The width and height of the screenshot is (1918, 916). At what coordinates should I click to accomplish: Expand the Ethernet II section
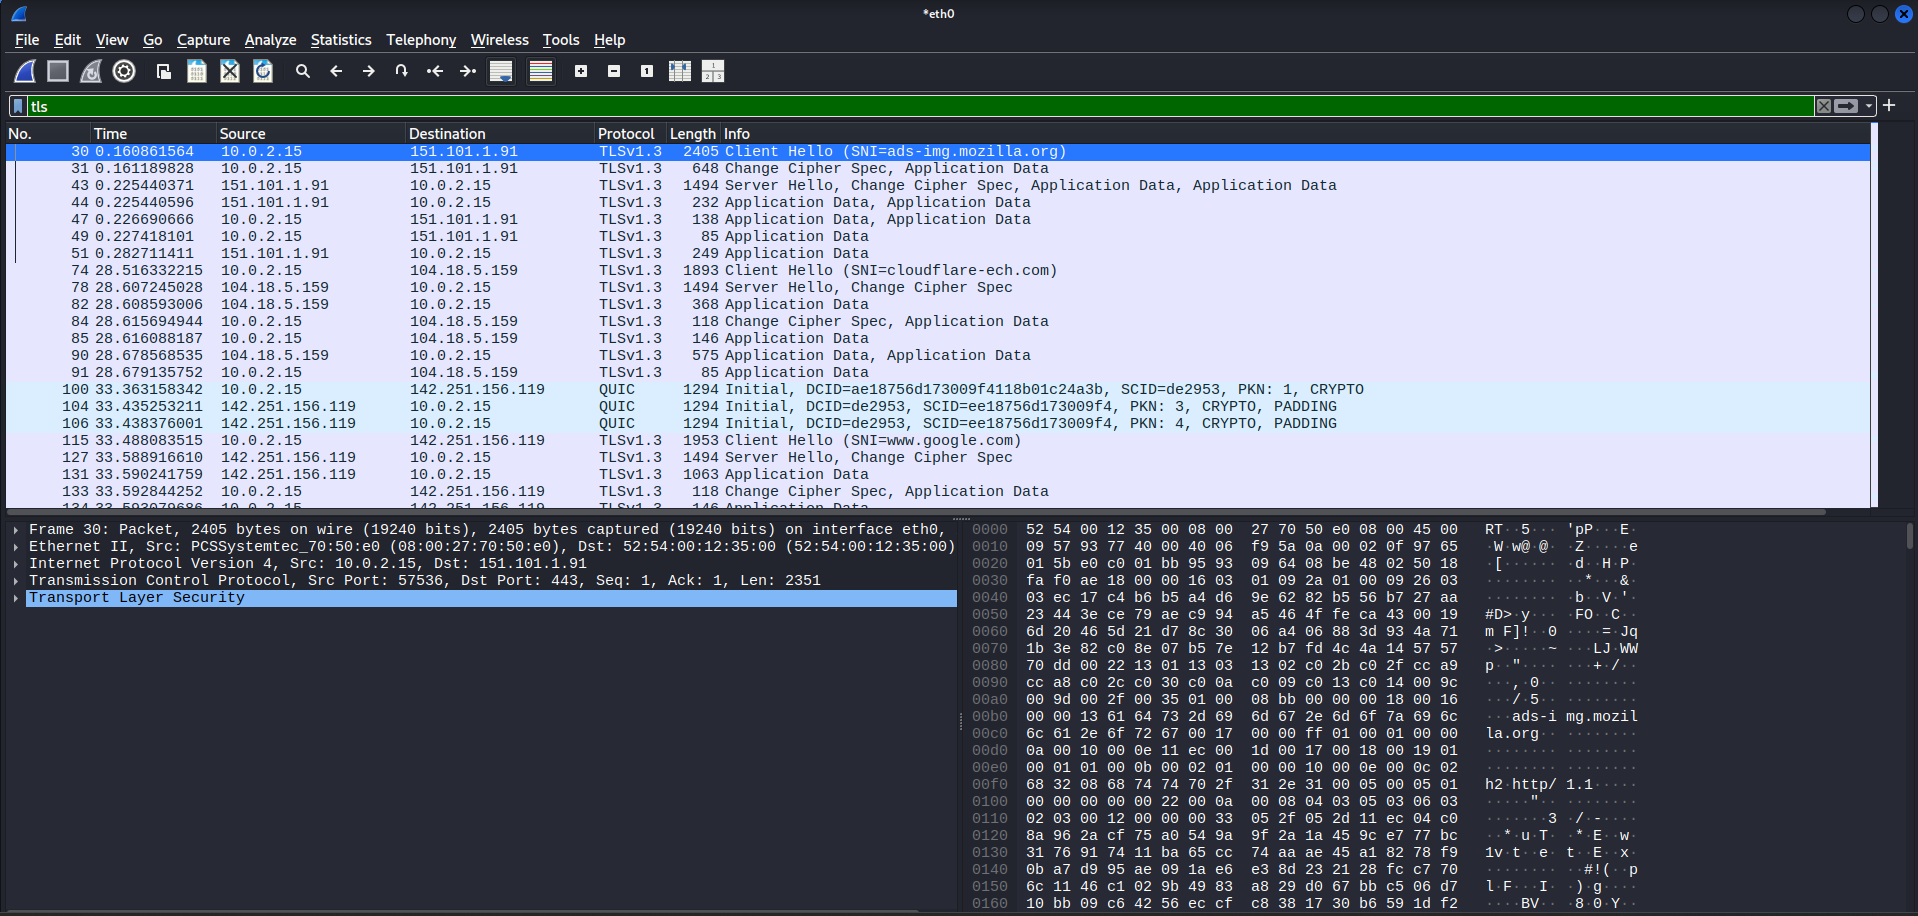(x=16, y=547)
